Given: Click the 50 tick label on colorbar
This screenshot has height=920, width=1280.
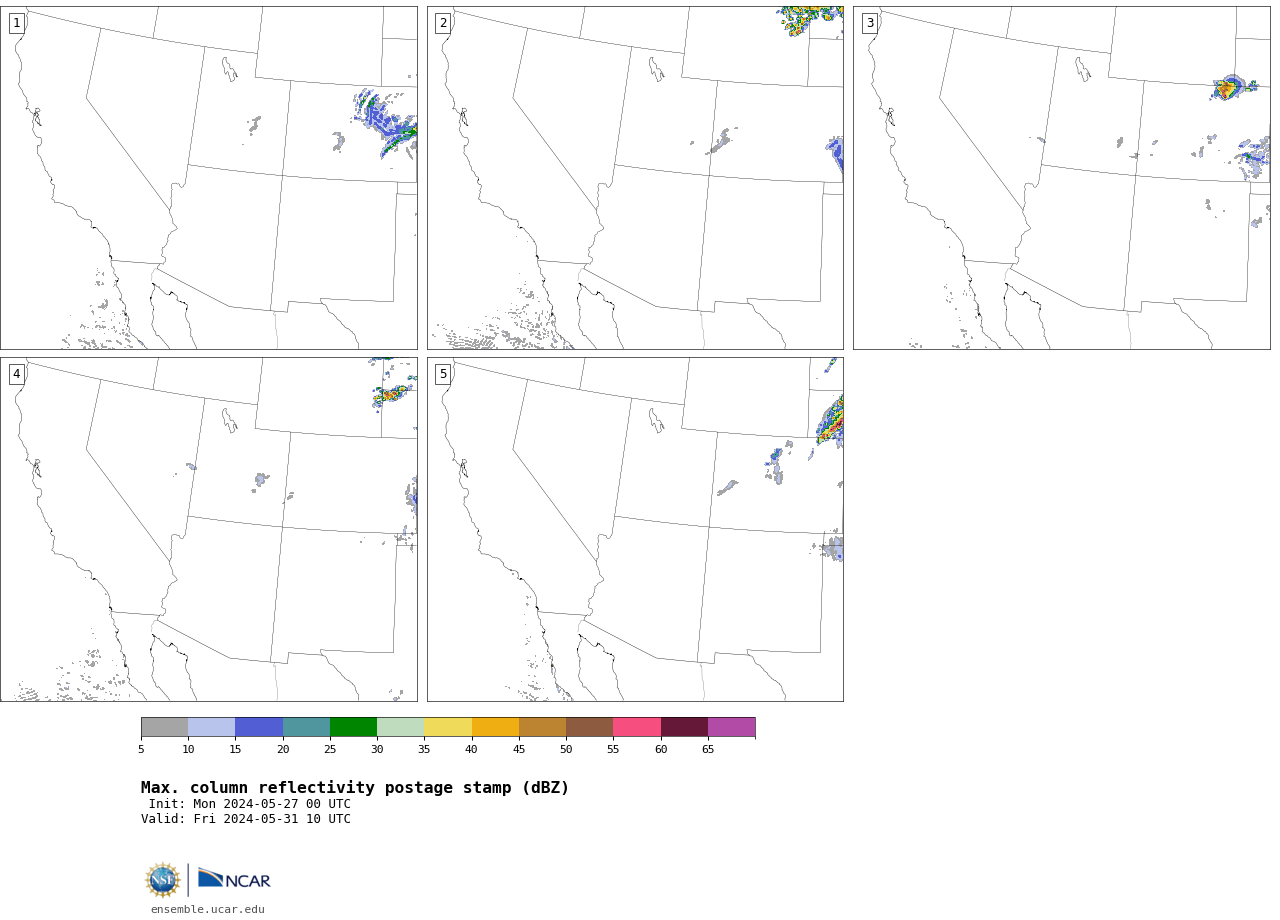Looking at the screenshot, I should pyautogui.click(x=566, y=749).
